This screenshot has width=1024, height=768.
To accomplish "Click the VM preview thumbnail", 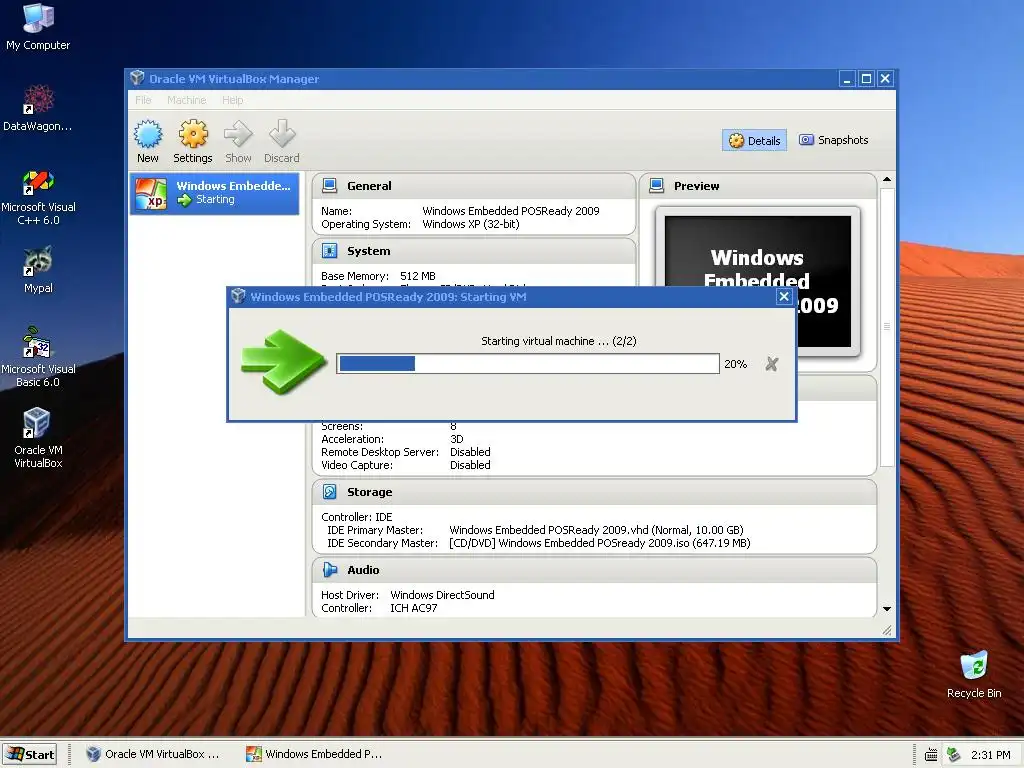I will coord(758,281).
